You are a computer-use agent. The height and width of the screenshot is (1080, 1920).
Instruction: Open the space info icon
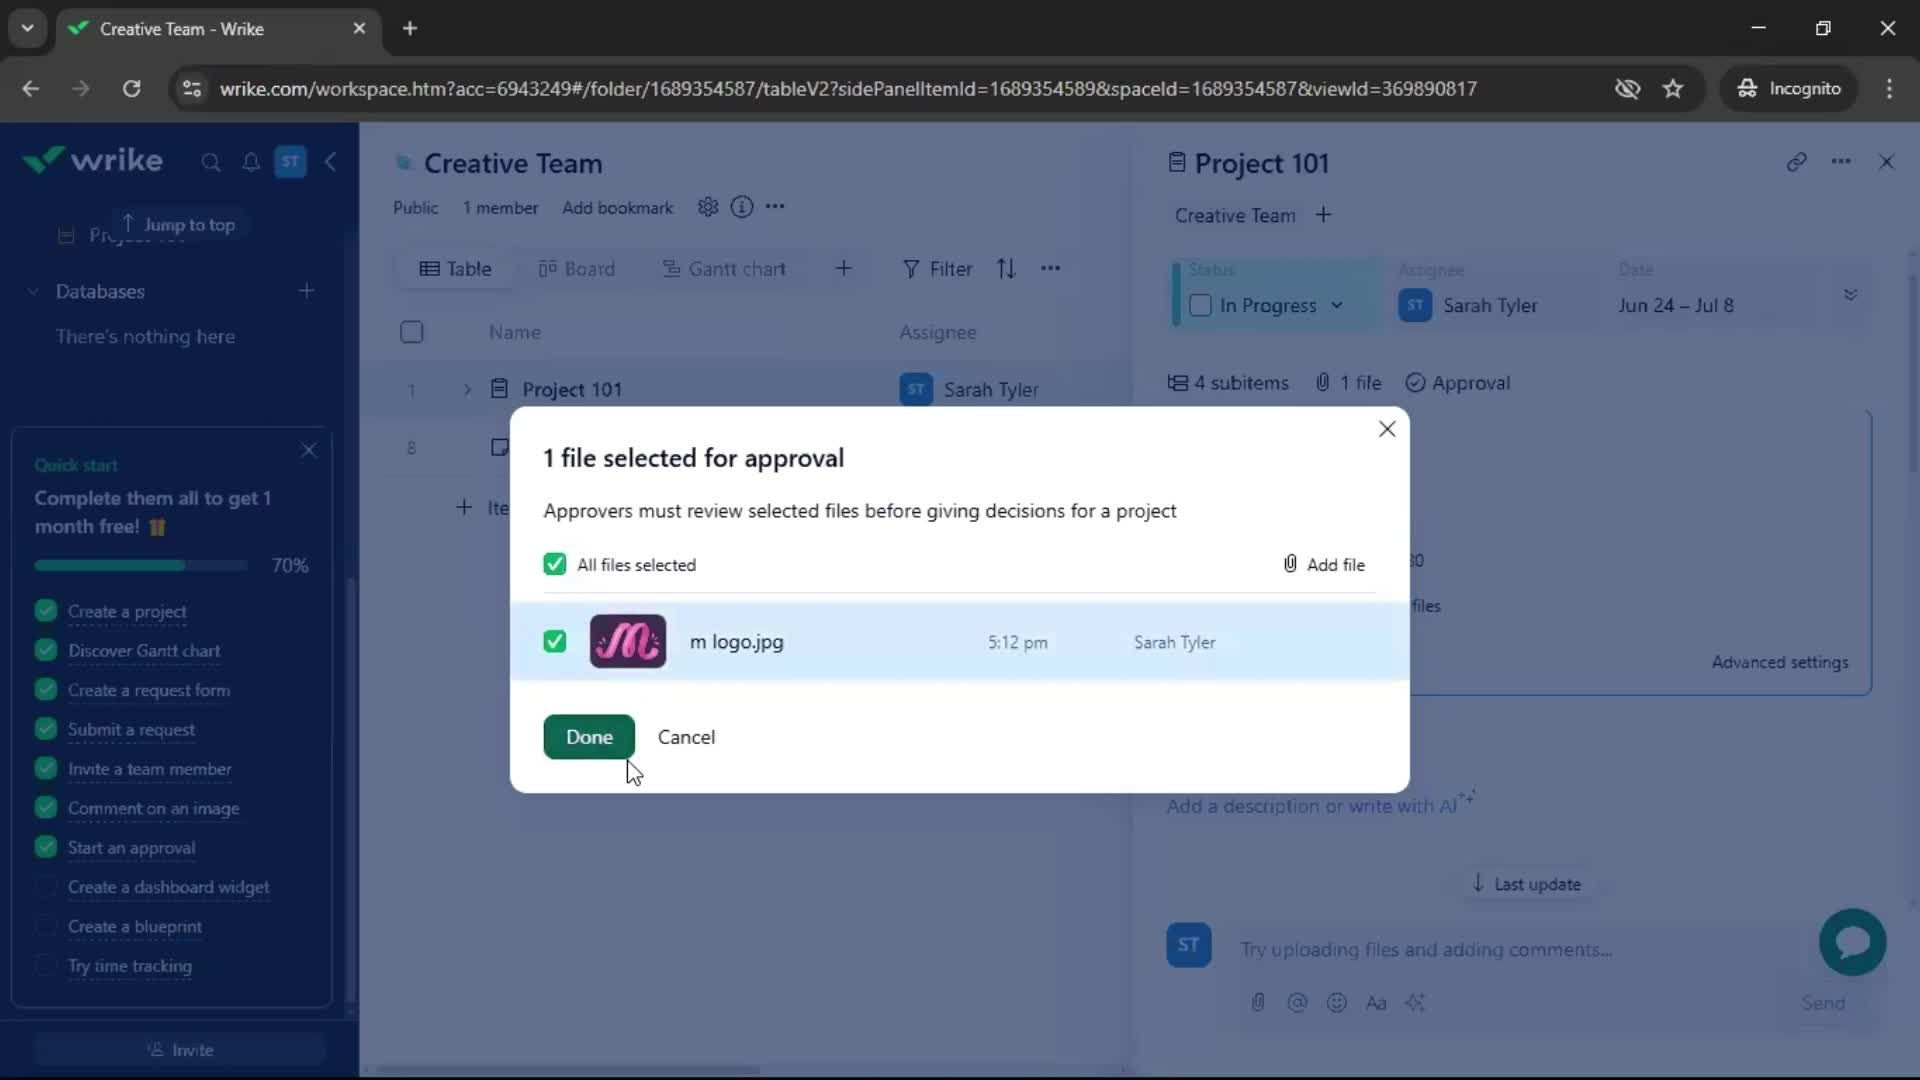point(741,207)
